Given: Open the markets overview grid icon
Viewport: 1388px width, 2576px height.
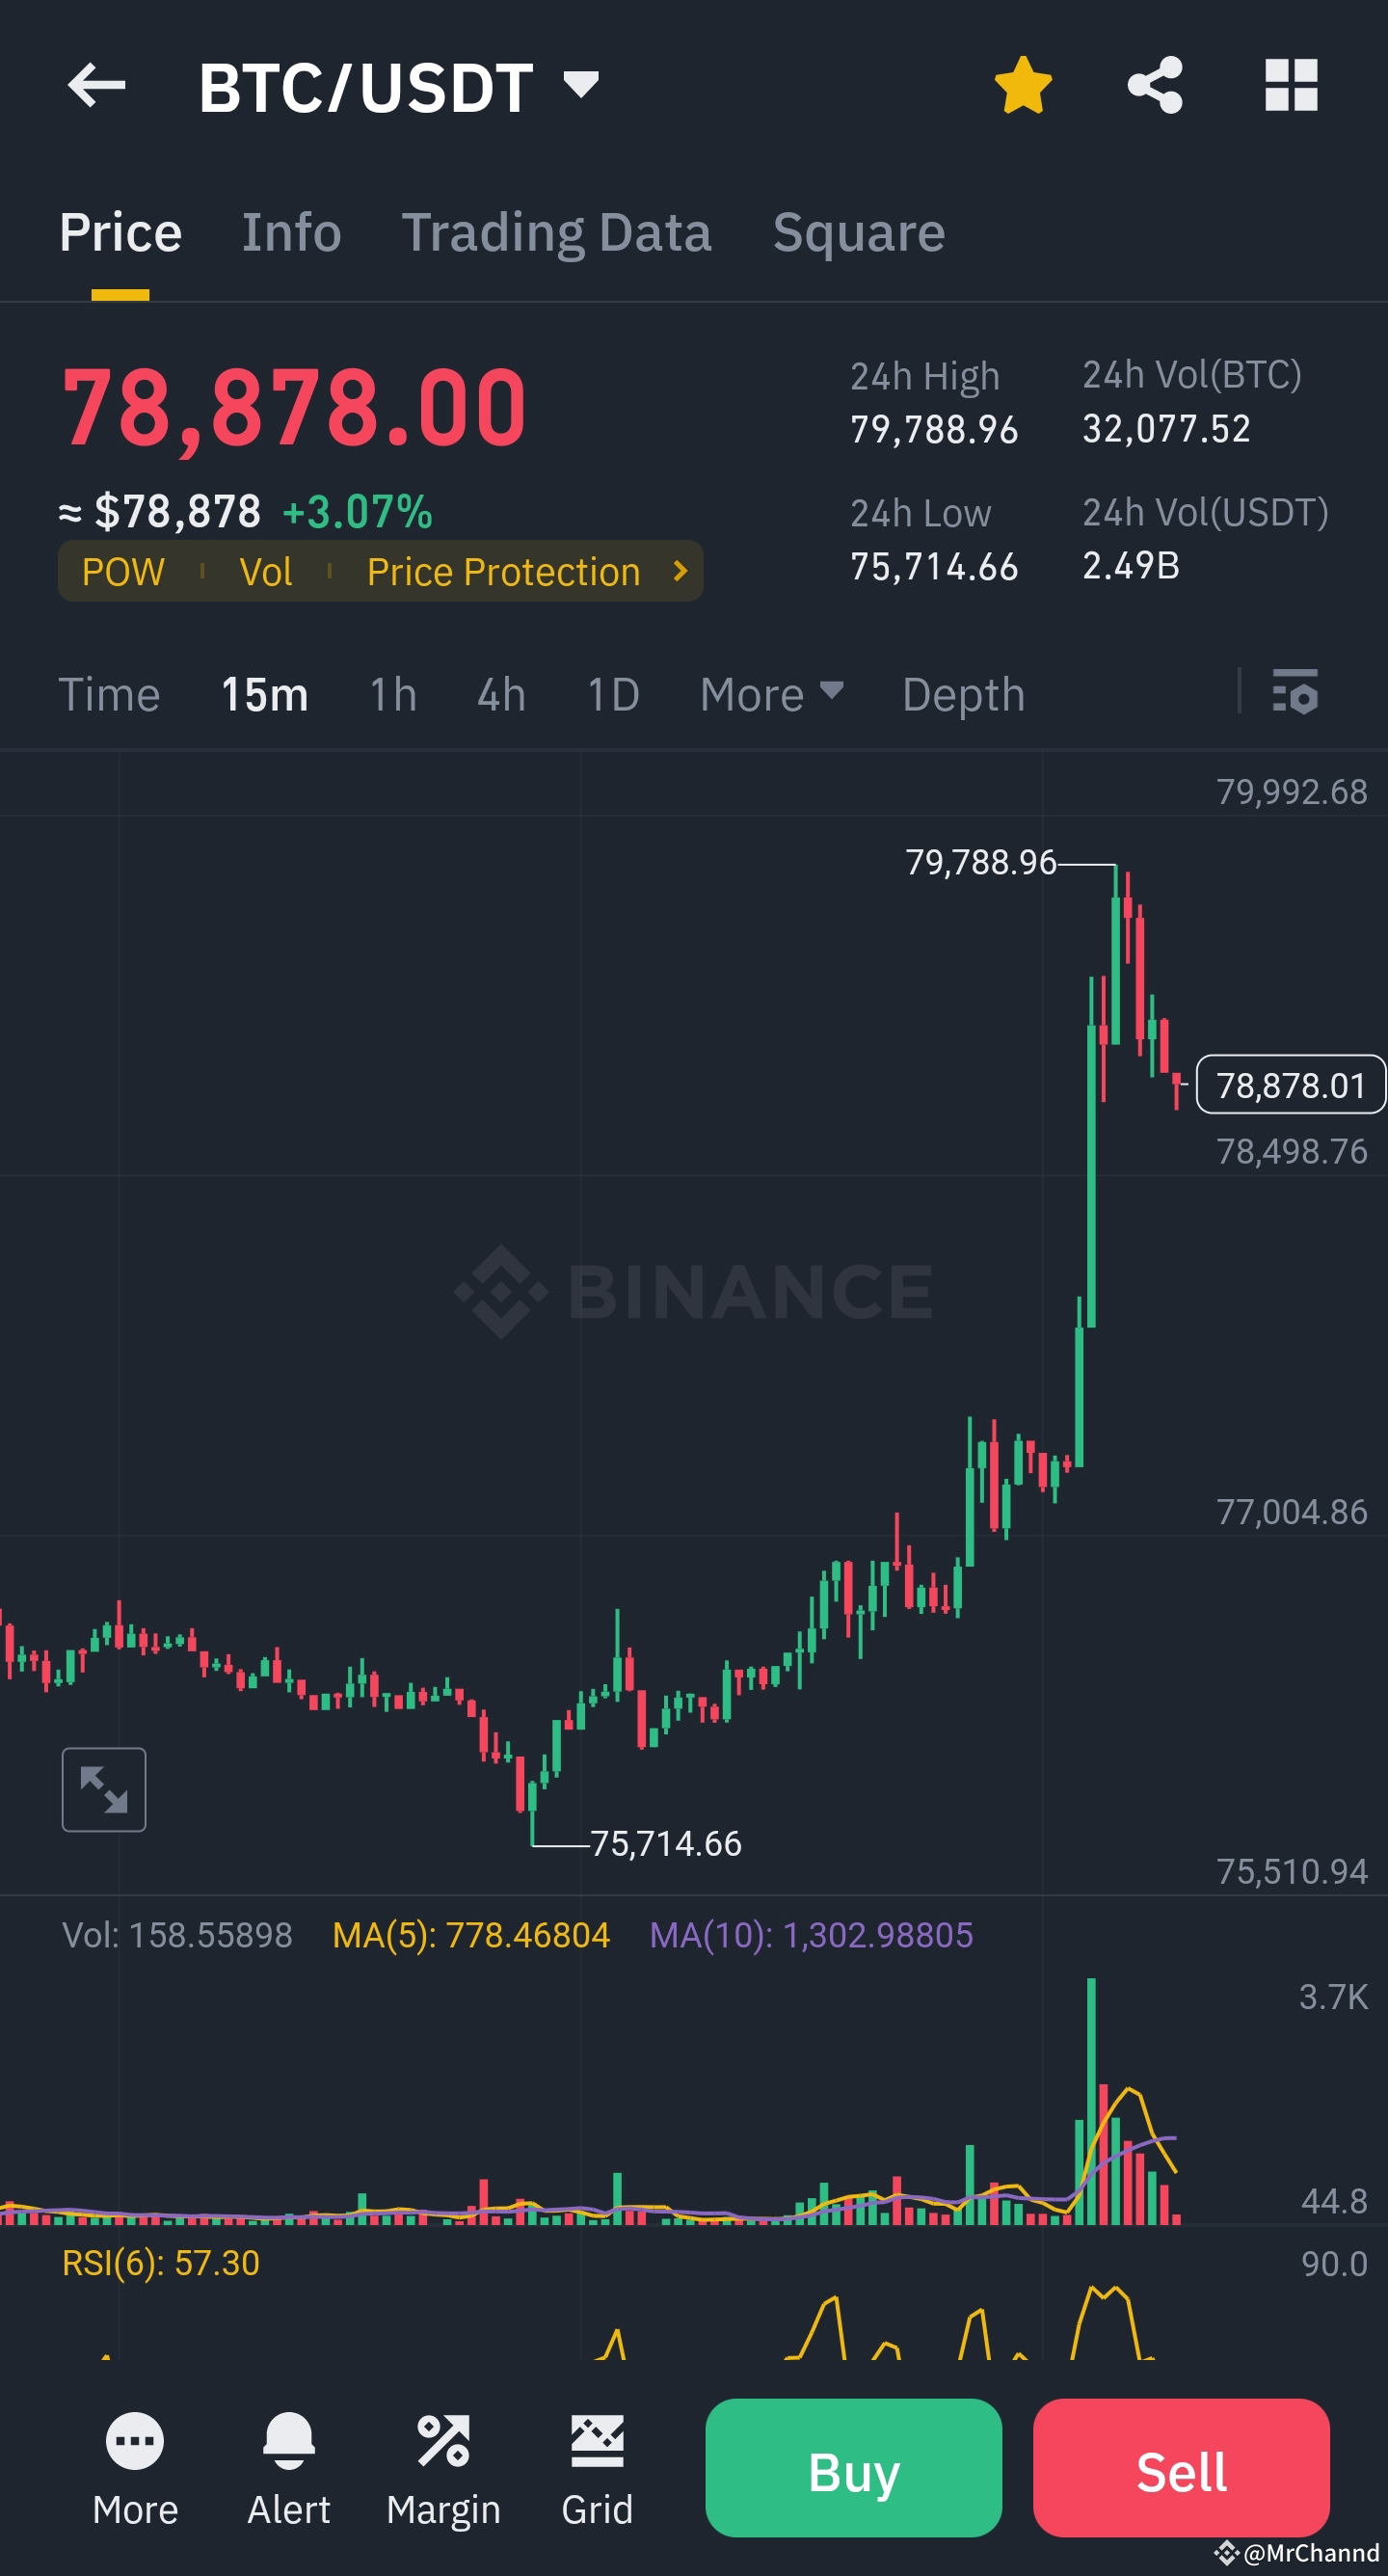Looking at the screenshot, I should click(1290, 86).
